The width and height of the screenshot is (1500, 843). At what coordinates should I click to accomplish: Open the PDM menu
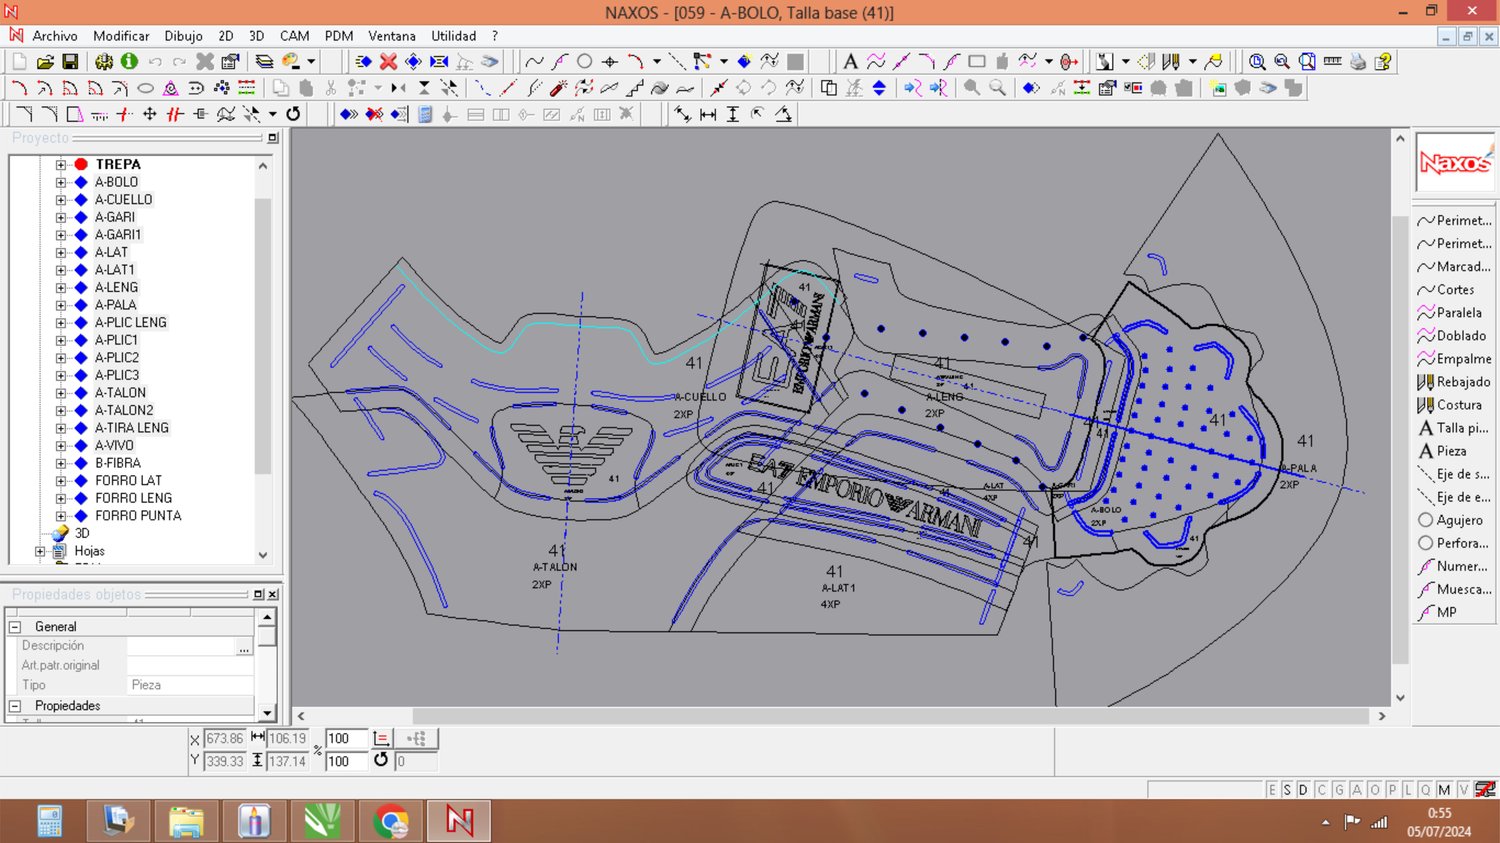pyautogui.click(x=339, y=36)
